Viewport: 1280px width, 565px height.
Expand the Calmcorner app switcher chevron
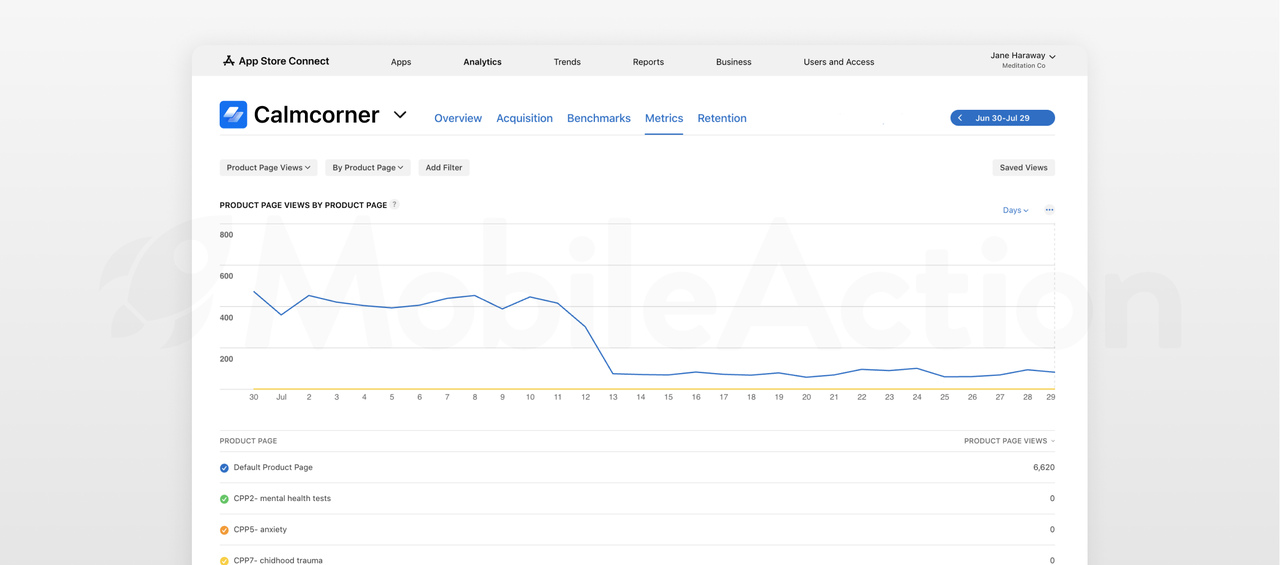[x=400, y=115]
